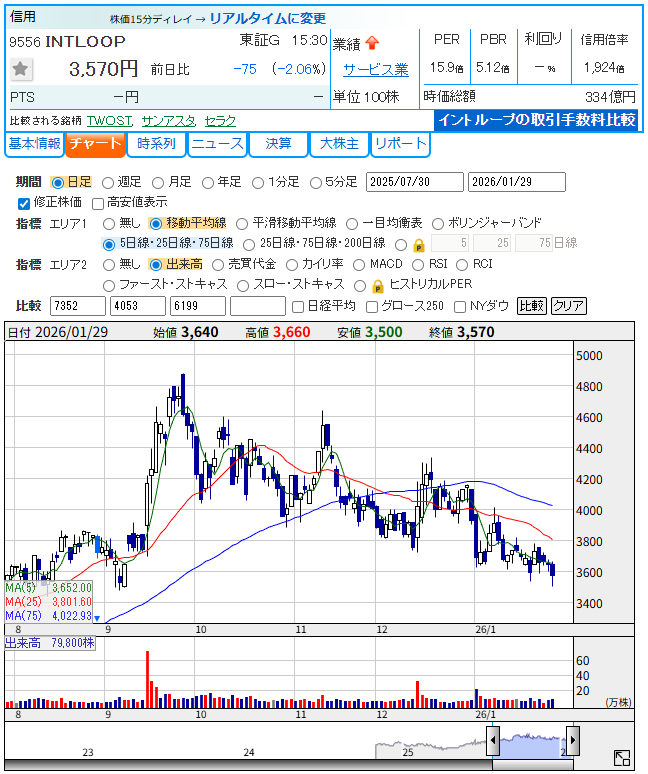Collapse the MA legend with the blue triangle
This screenshot has width=648, height=774.
point(97,619)
